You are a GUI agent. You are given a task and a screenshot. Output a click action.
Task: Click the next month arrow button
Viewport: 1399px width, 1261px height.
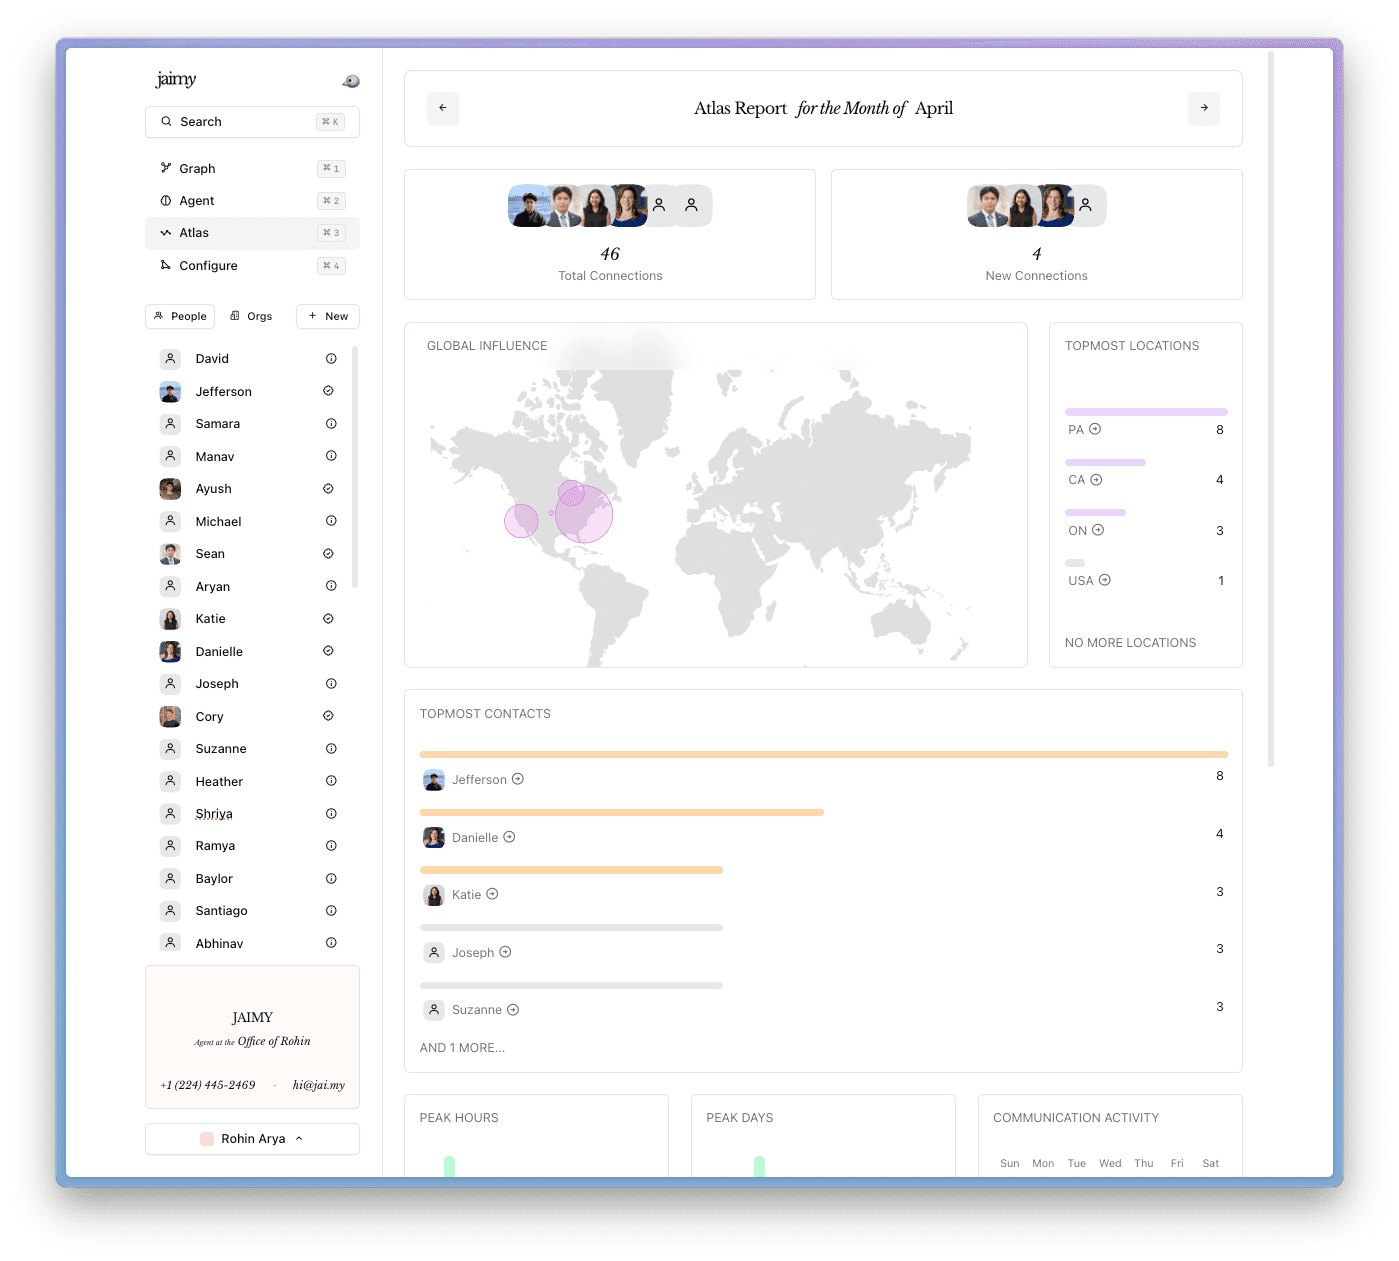click(1204, 108)
